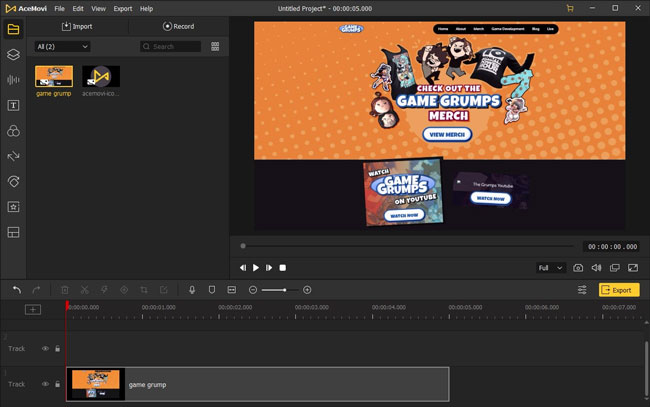Open the layers/stock panel in sidebar
This screenshot has height=407, width=650.
pyautogui.click(x=13, y=54)
